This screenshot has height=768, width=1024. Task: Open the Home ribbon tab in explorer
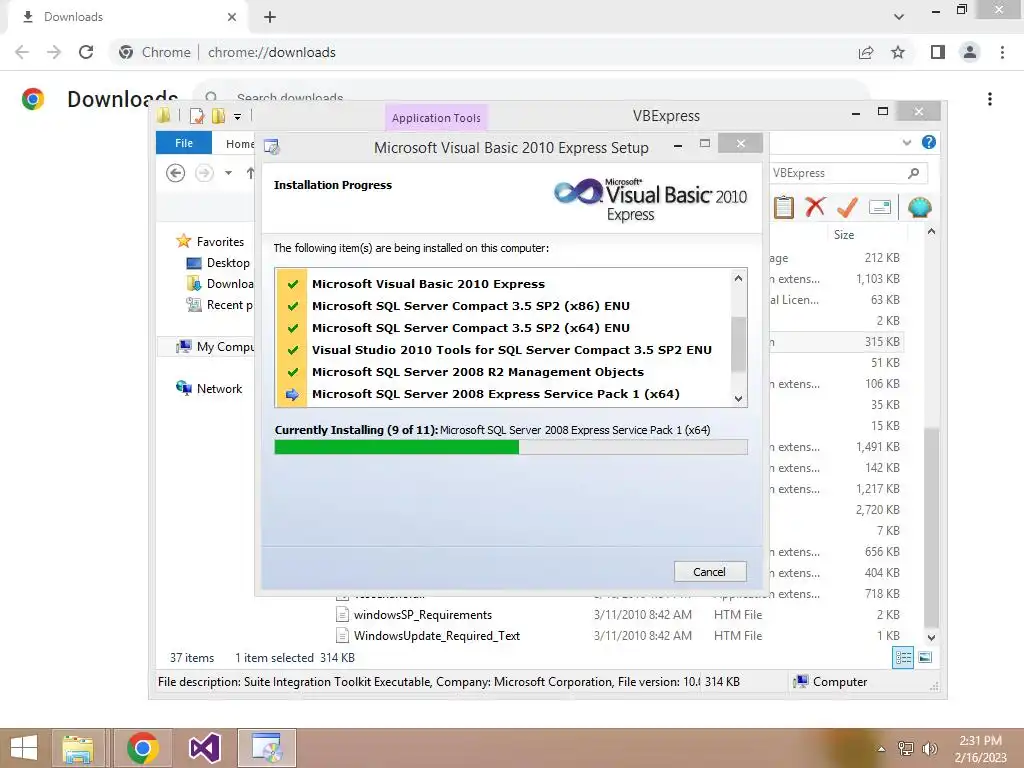point(239,144)
